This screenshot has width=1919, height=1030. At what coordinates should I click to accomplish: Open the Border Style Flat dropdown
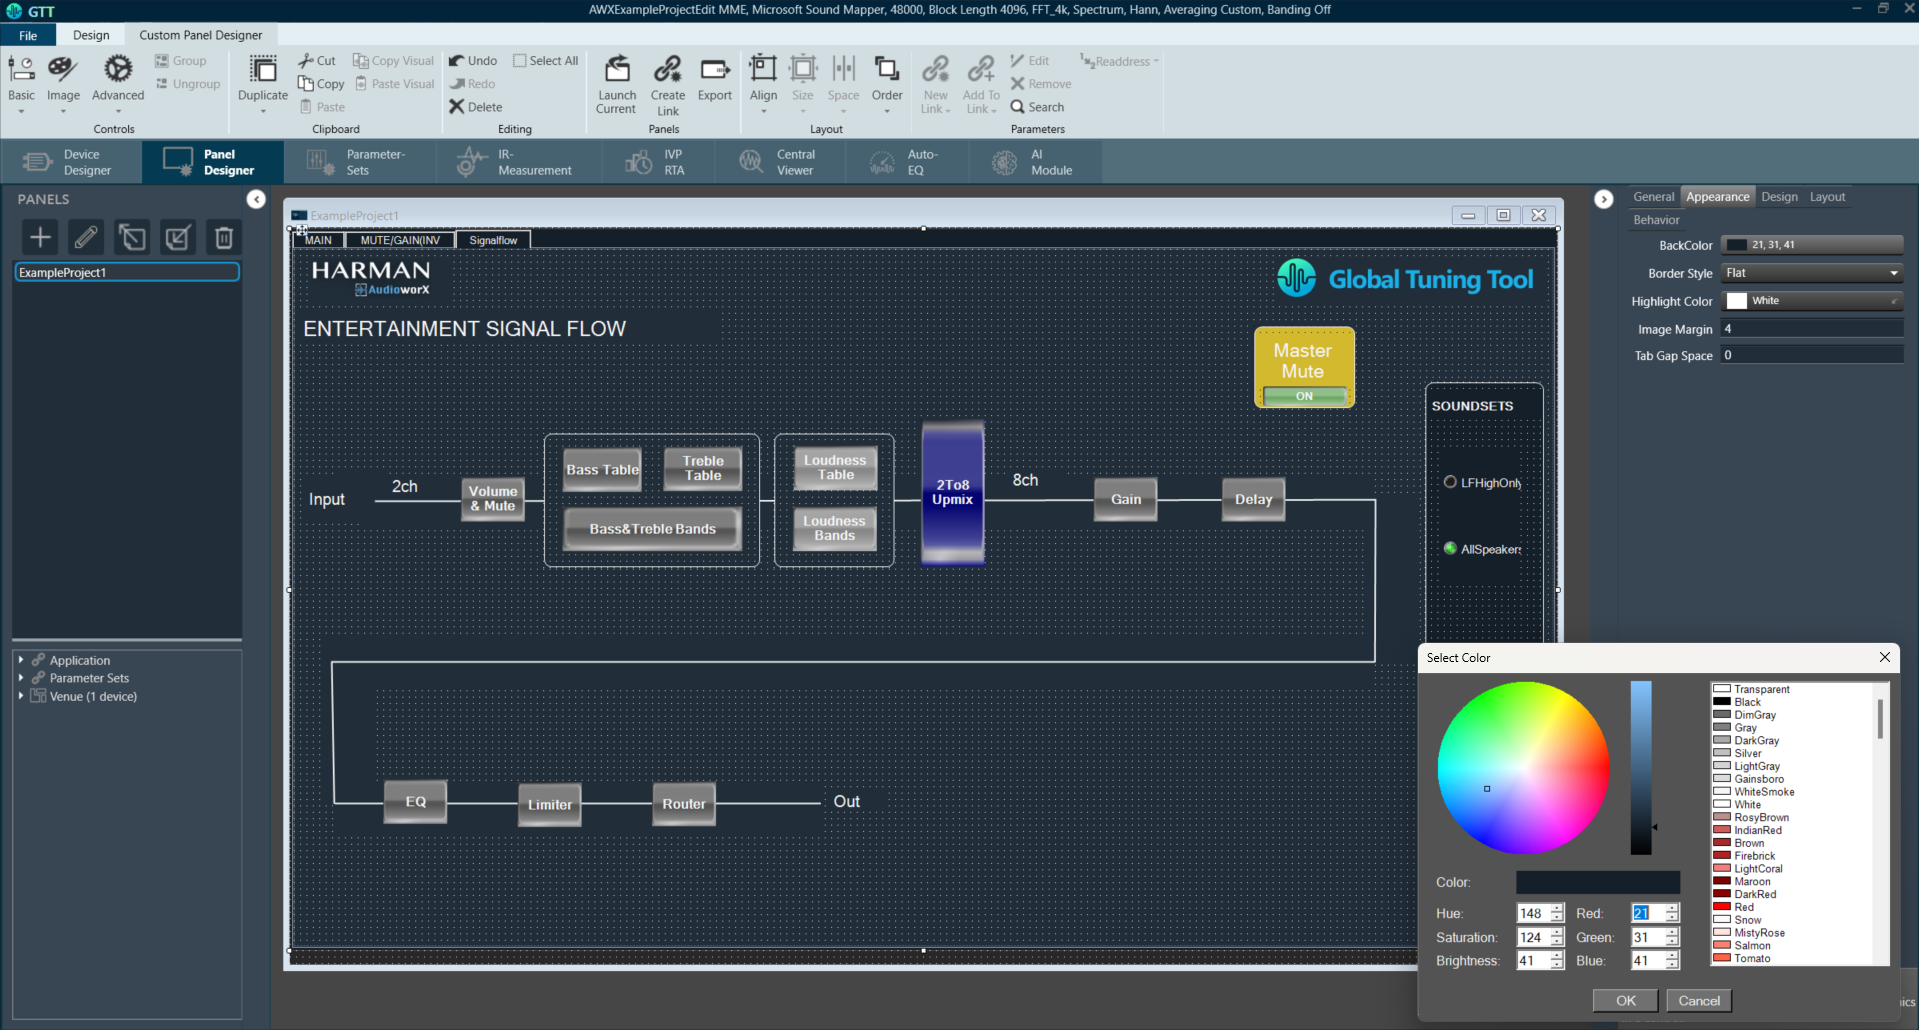click(1812, 273)
